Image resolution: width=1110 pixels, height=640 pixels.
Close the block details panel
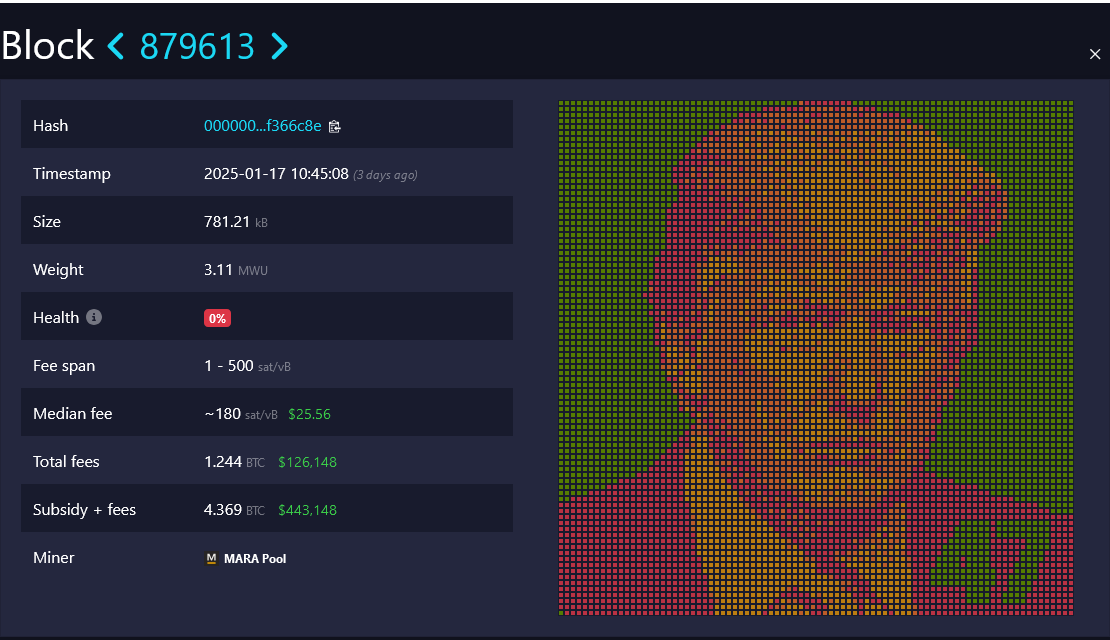[1094, 54]
